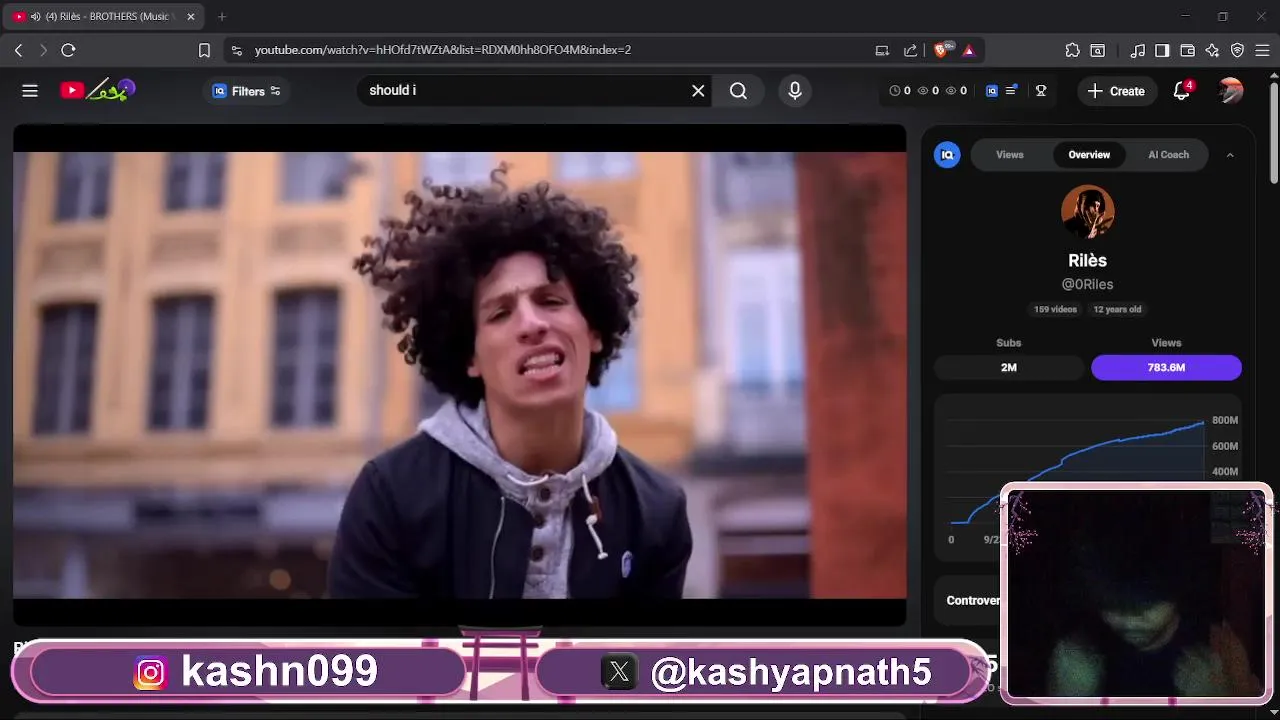Click the '12 years old' label
1280x720 pixels.
point(1117,310)
